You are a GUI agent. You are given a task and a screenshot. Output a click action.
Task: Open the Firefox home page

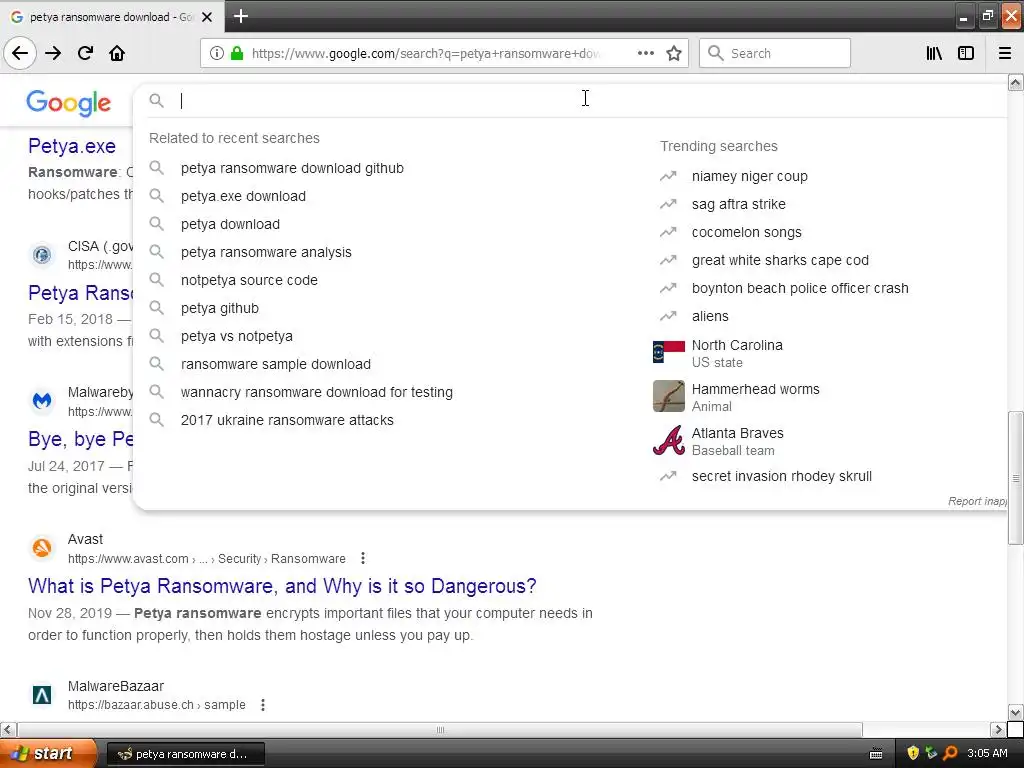point(117,53)
